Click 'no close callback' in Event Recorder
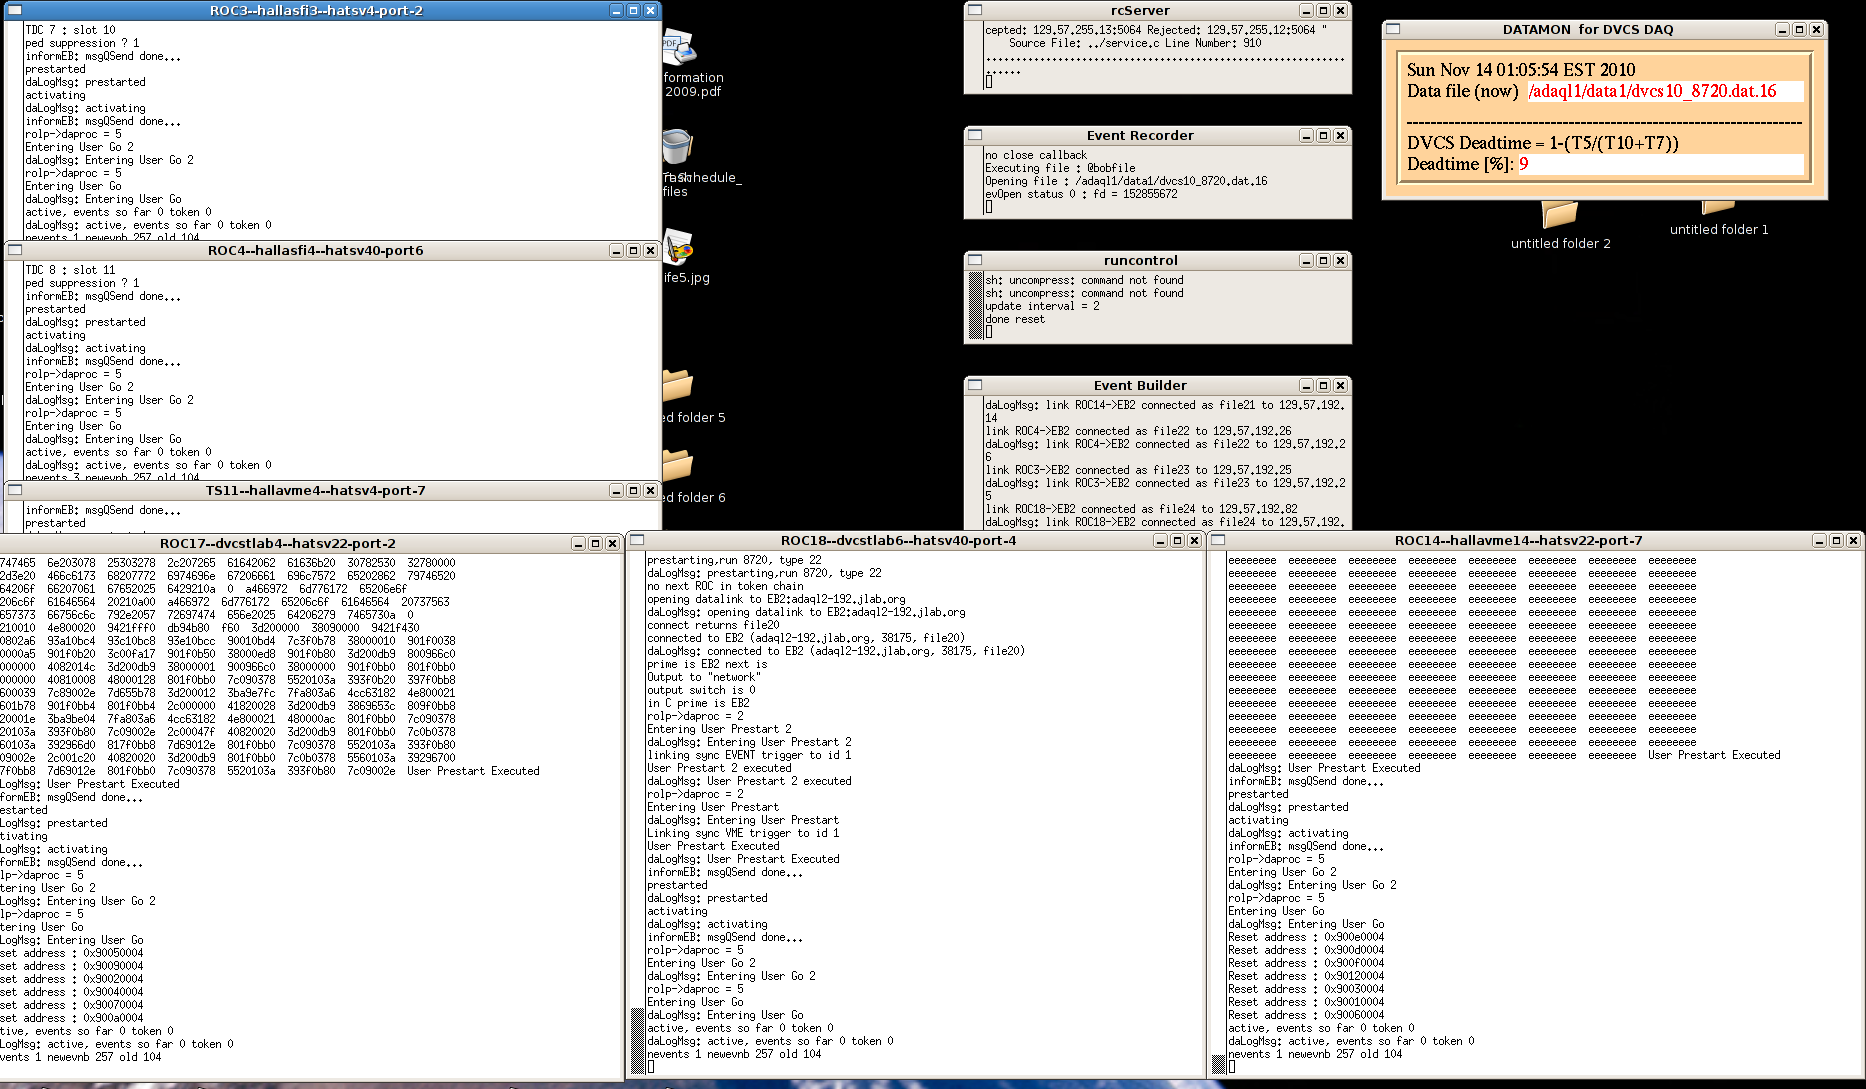The height and width of the screenshot is (1089, 1866). tap(1036, 155)
